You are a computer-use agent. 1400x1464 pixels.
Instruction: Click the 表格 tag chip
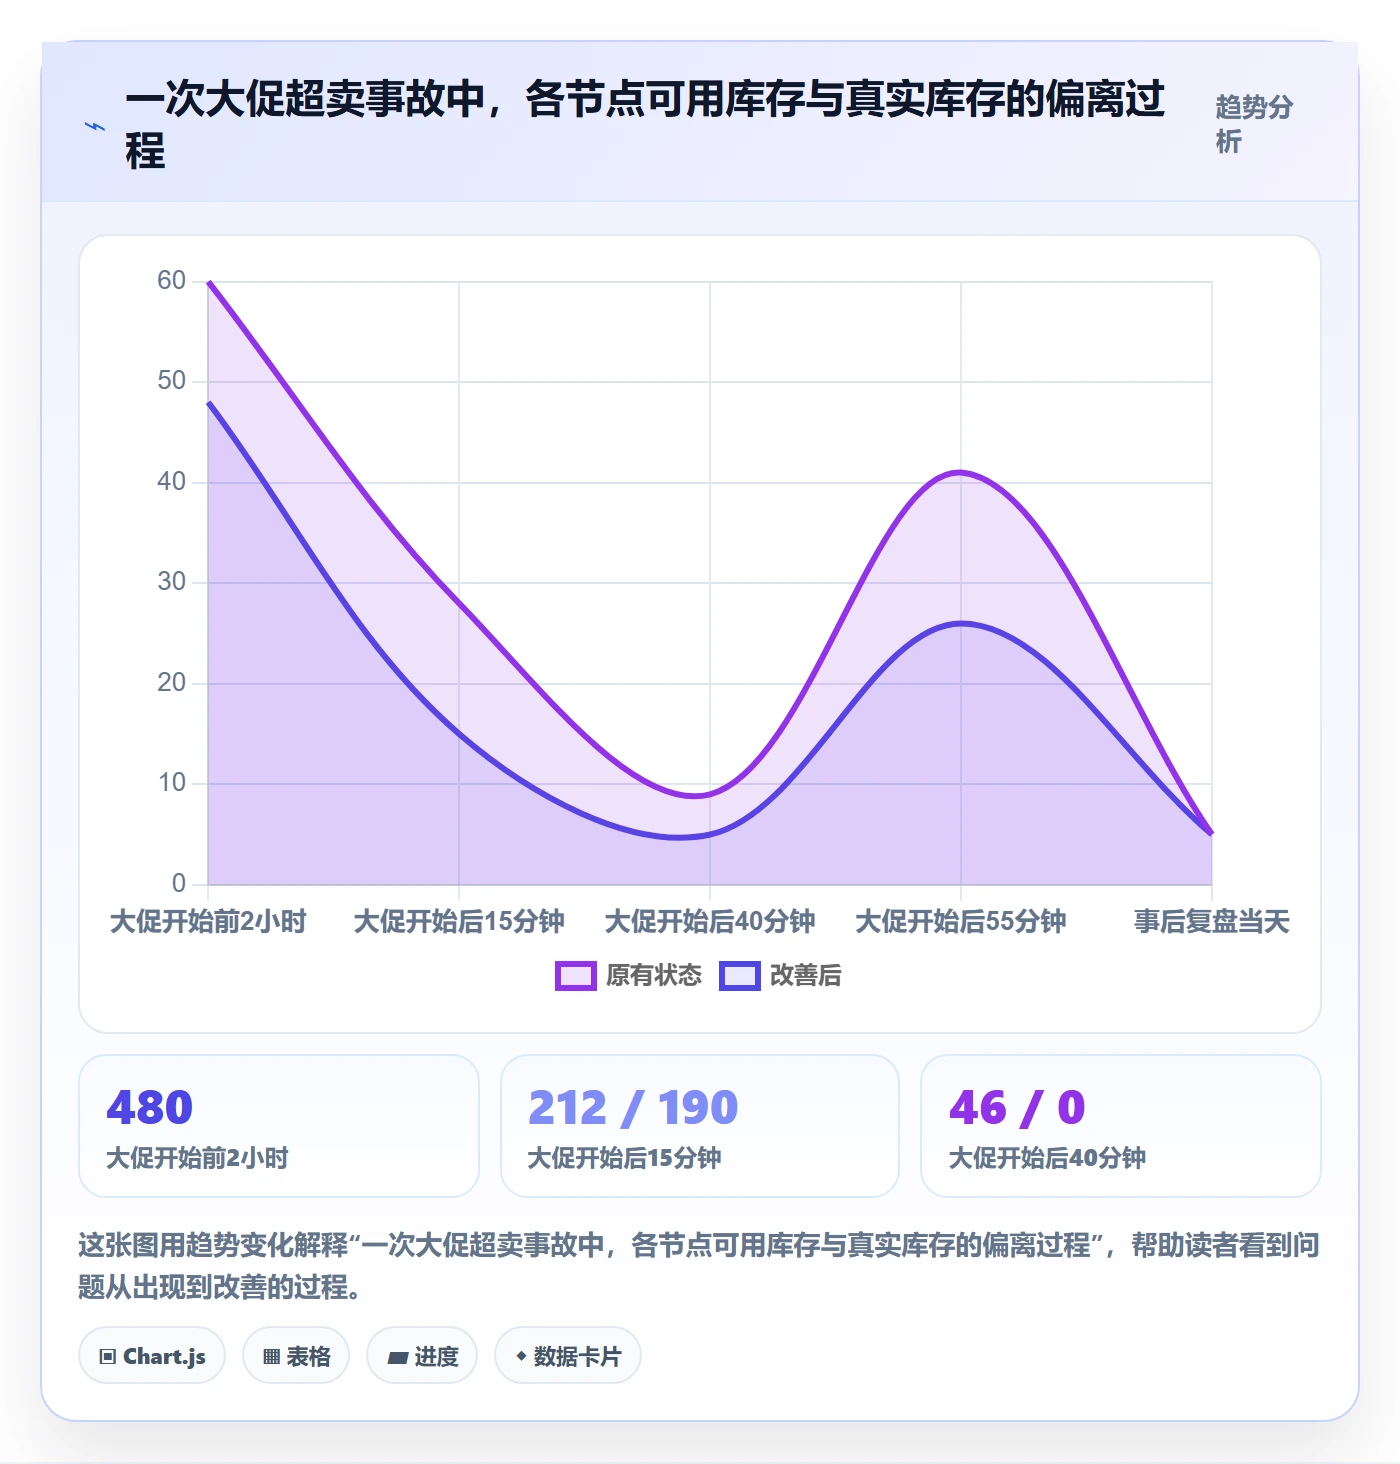(296, 1356)
